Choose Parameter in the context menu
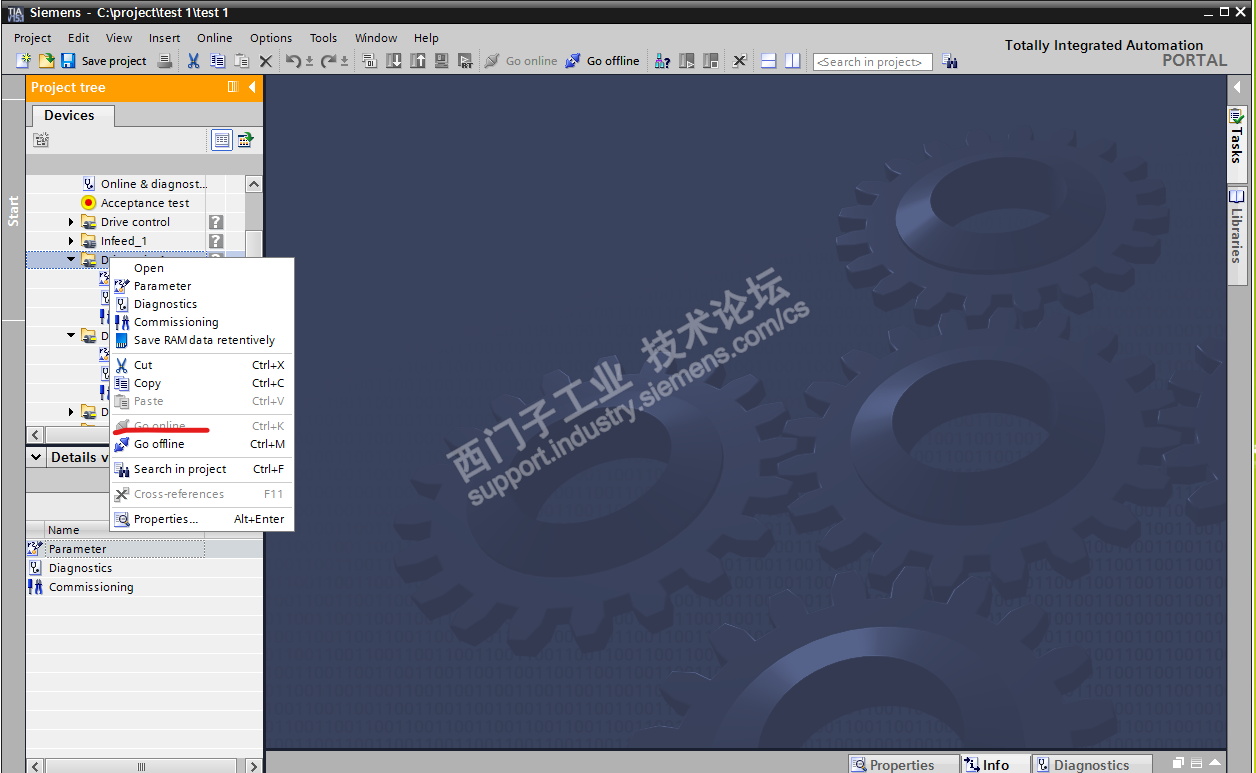Viewport: 1256px width, 773px height. 201,286
